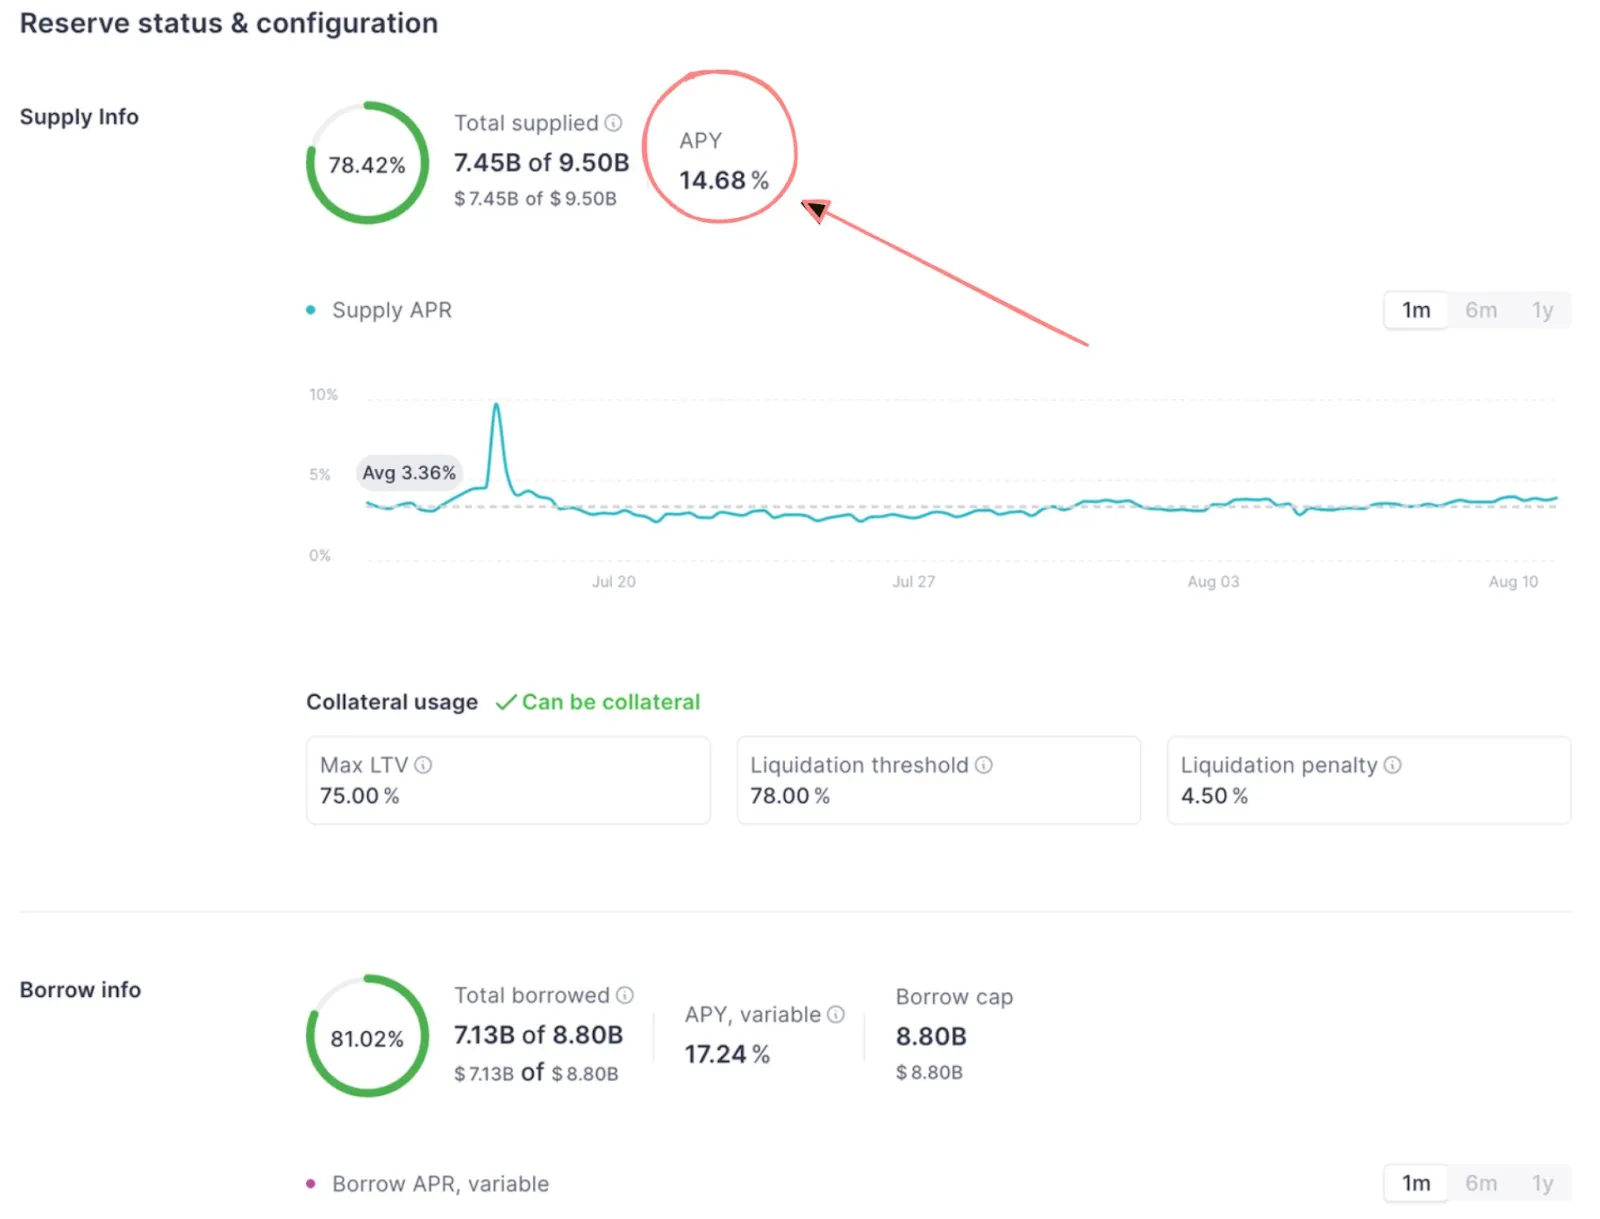Switch Supply APR chart to 1y view
This screenshot has height=1219, width=1600.
1542,310
